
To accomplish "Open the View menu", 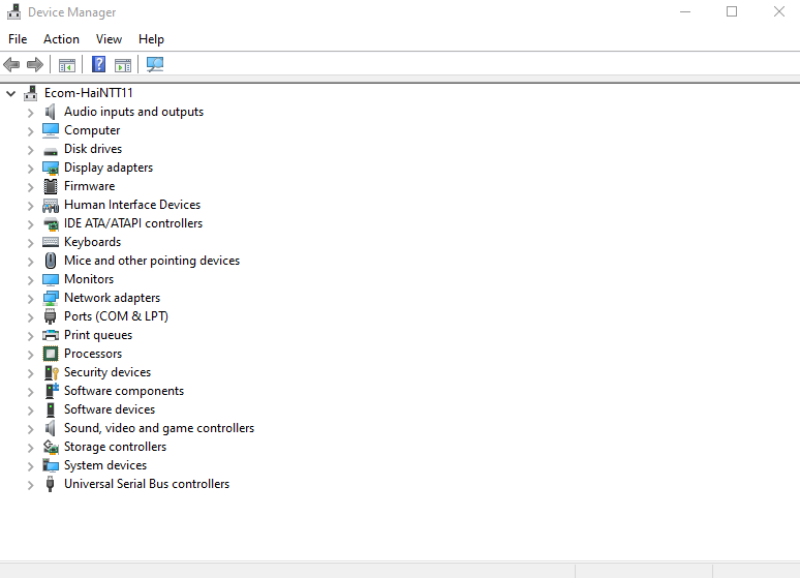I will (109, 39).
